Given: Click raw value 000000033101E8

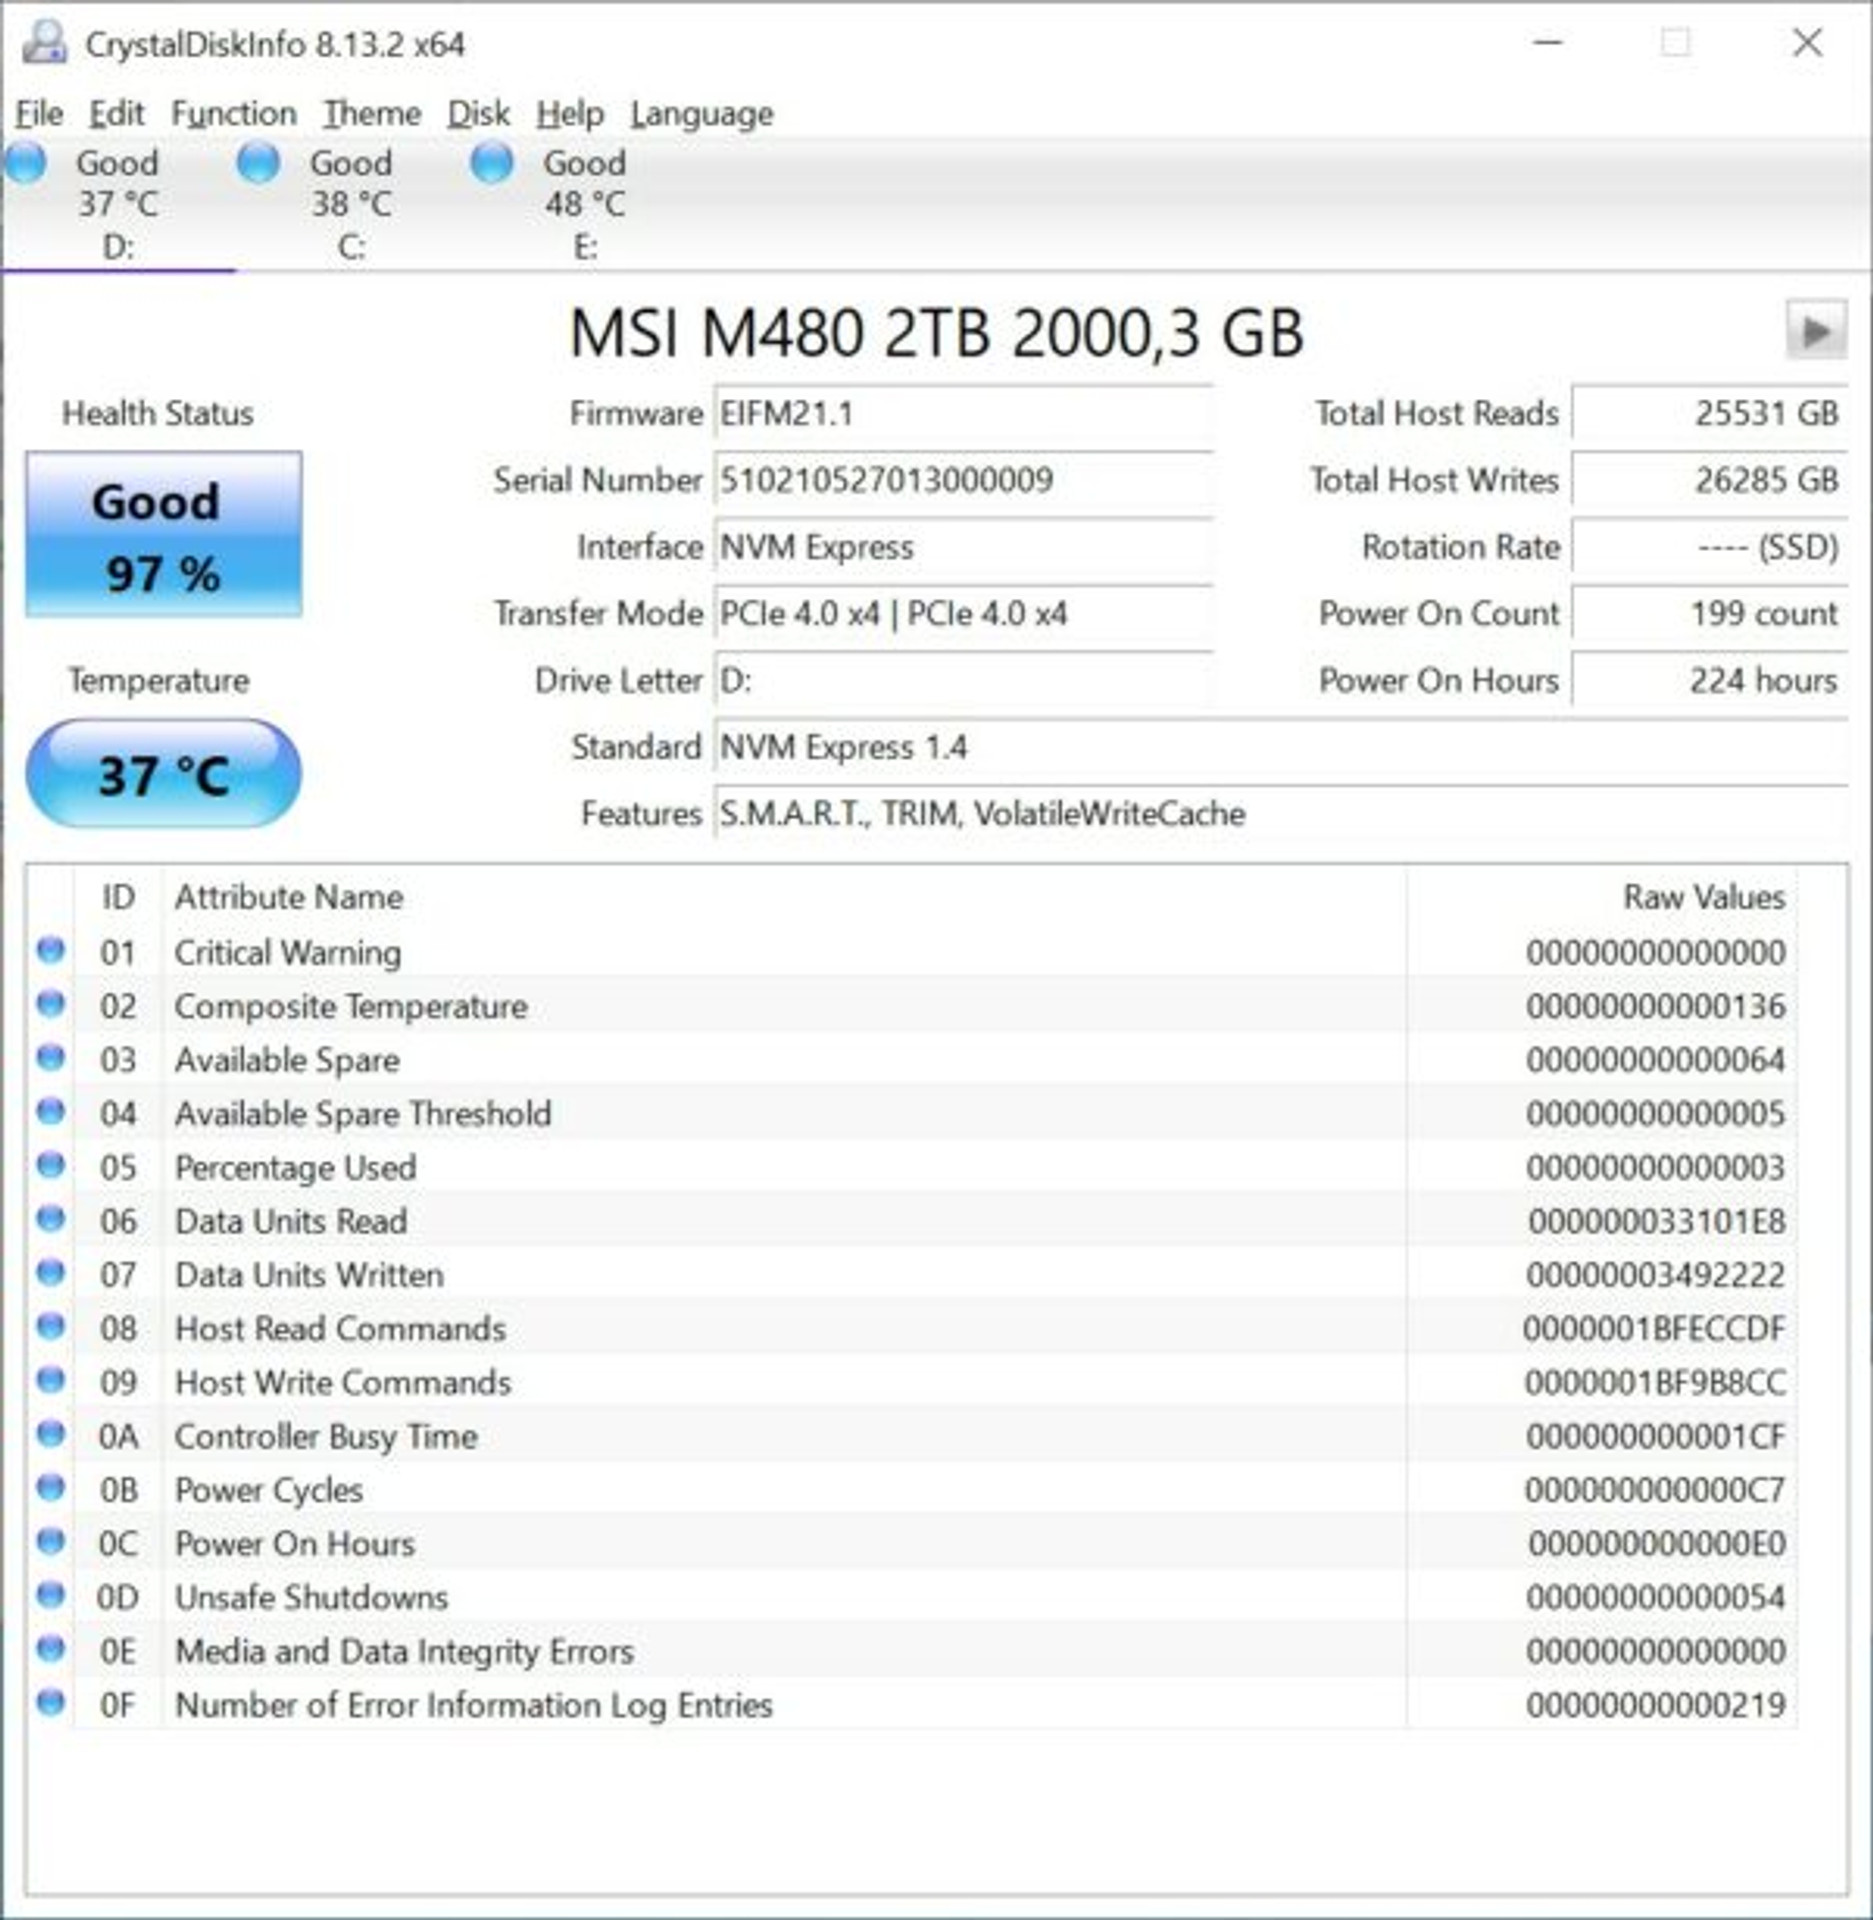Looking at the screenshot, I should tap(1656, 1221).
